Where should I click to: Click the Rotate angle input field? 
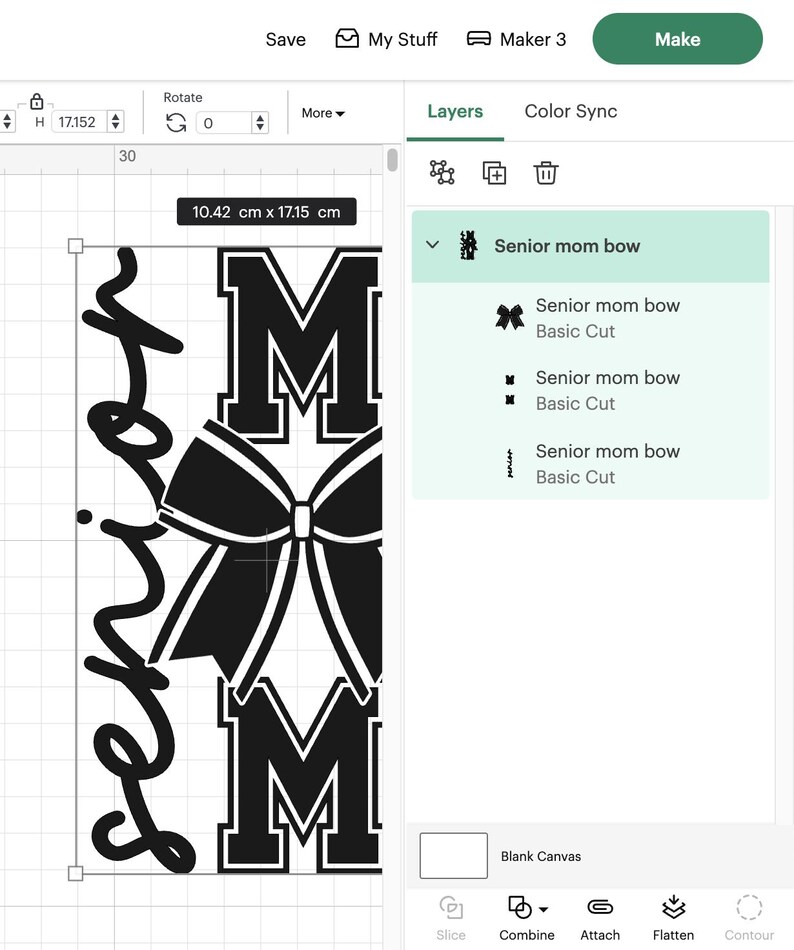pos(223,123)
